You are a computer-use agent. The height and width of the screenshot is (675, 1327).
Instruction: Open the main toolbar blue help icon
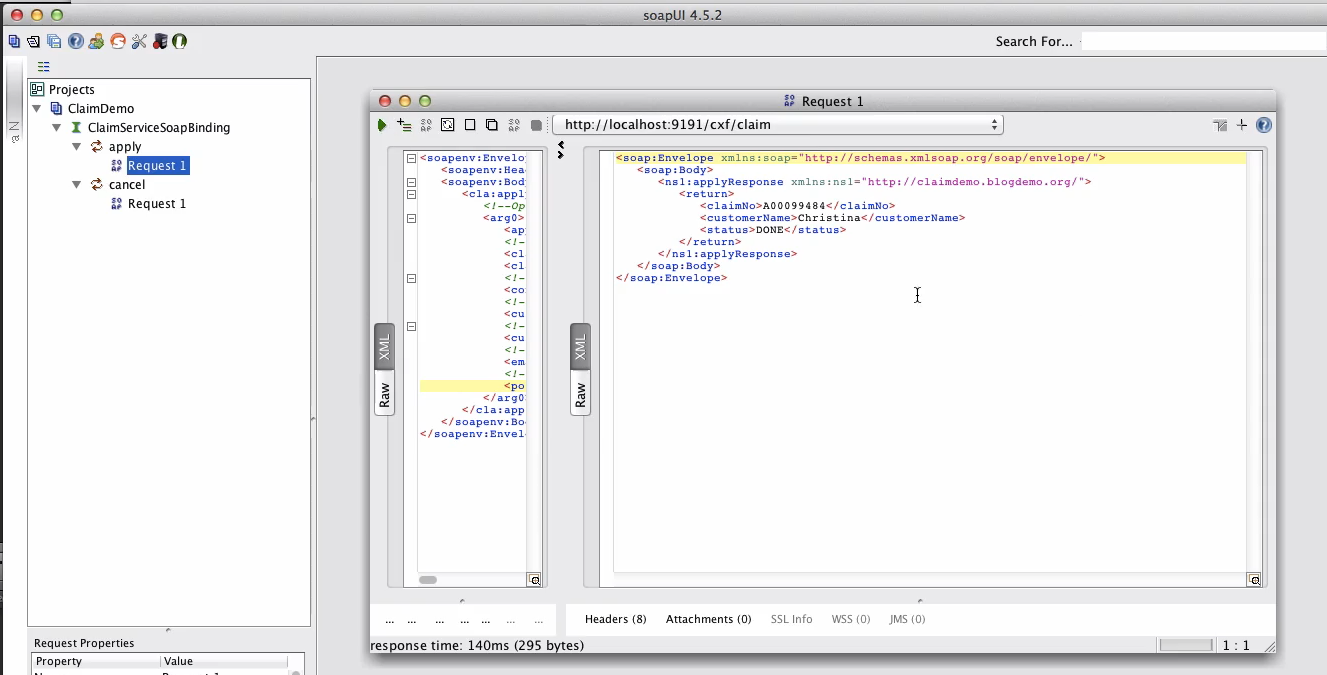point(75,41)
